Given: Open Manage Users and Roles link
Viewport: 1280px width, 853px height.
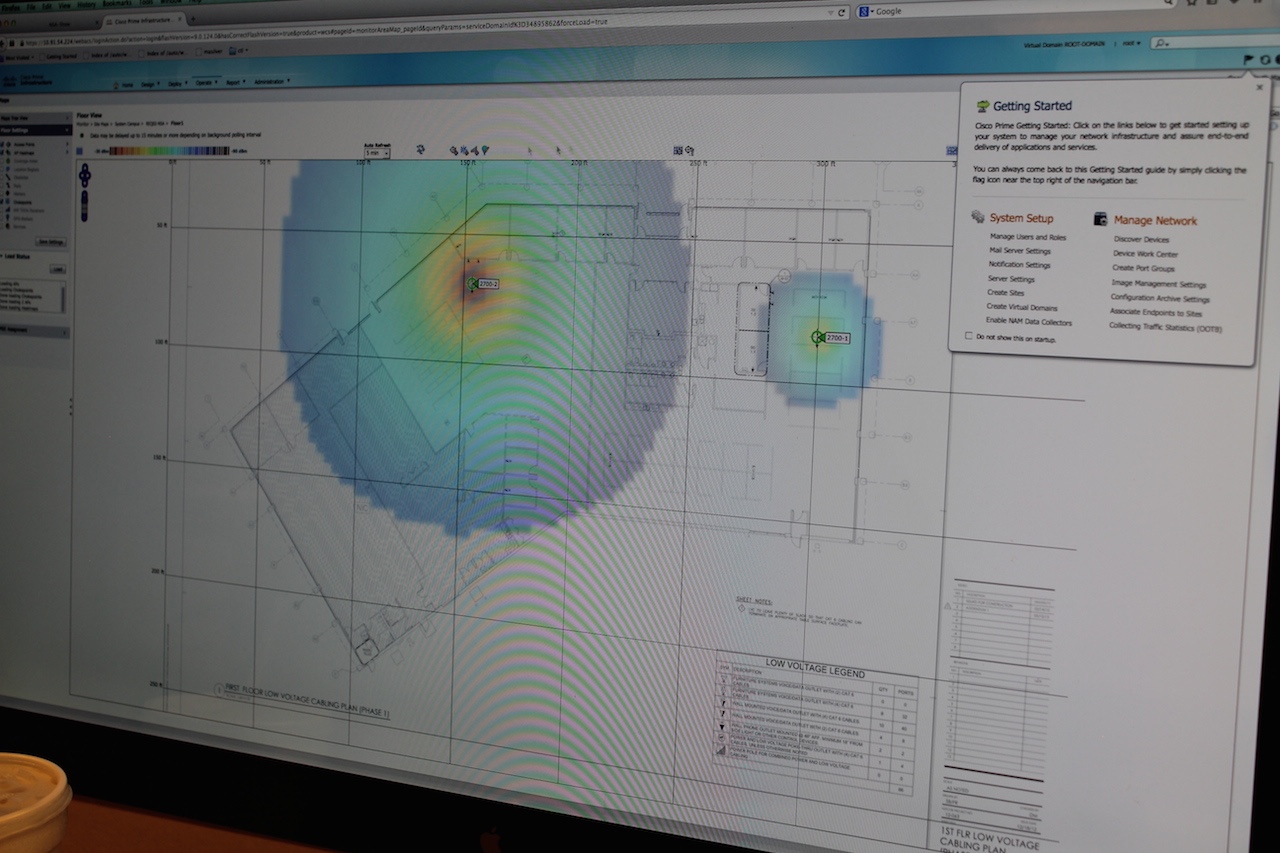Looking at the screenshot, I should click(1027, 237).
